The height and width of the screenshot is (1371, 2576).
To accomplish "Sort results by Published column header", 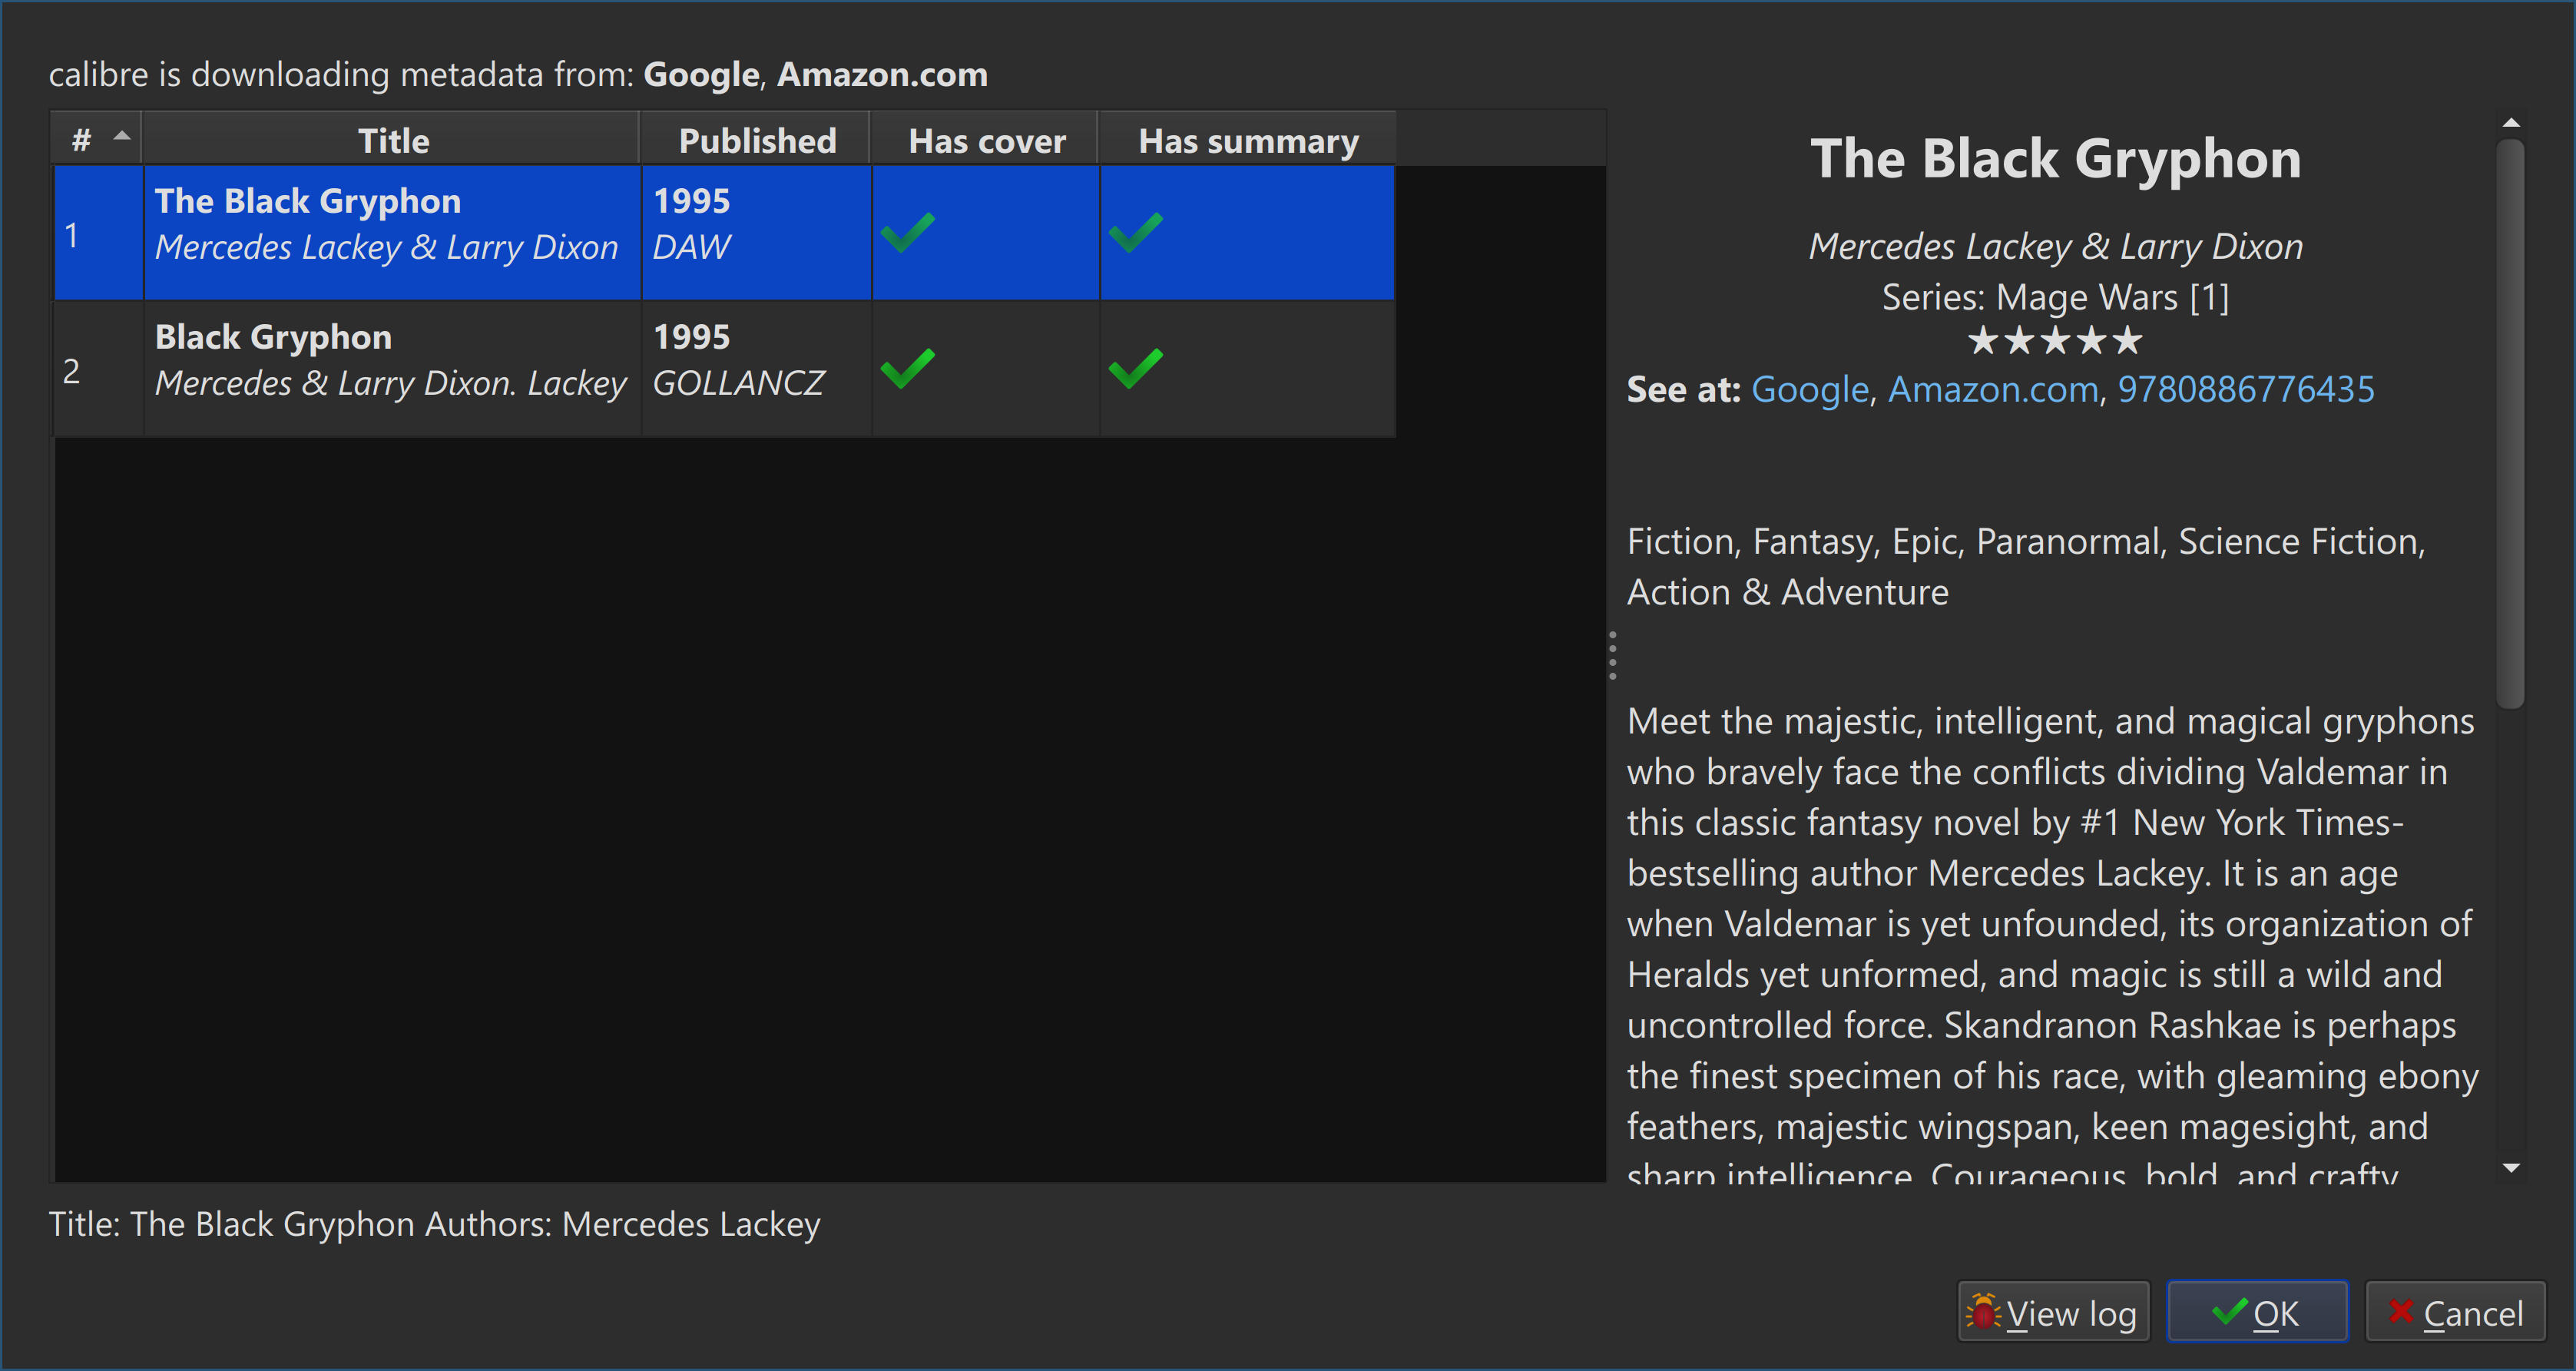I will pyautogui.click(x=756, y=140).
